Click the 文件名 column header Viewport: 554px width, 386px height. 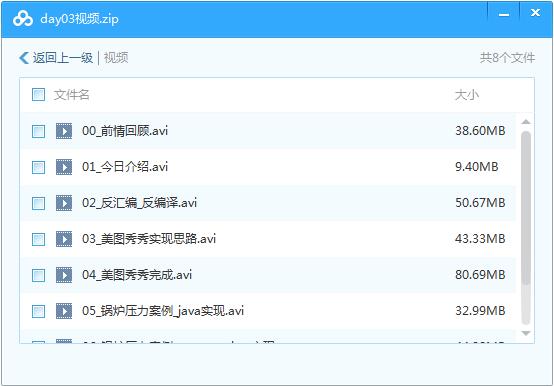click(71, 95)
